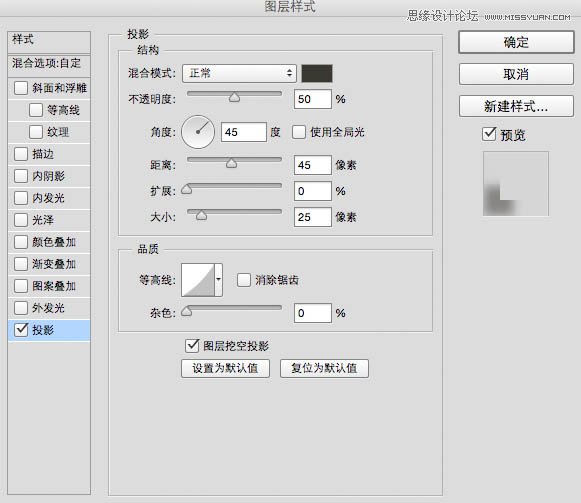Click the 大小 pixel field
This screenshot has height=503, width=581.
tap(313, 217)
